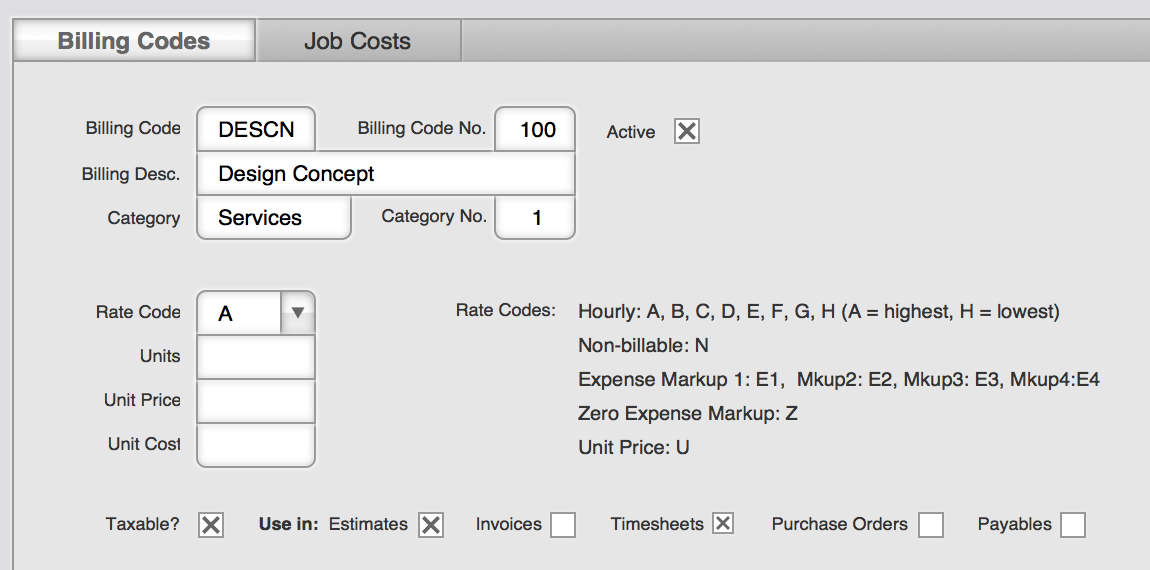Check the Payables checkbox

pyautogui.click(x=1072, y=525)
